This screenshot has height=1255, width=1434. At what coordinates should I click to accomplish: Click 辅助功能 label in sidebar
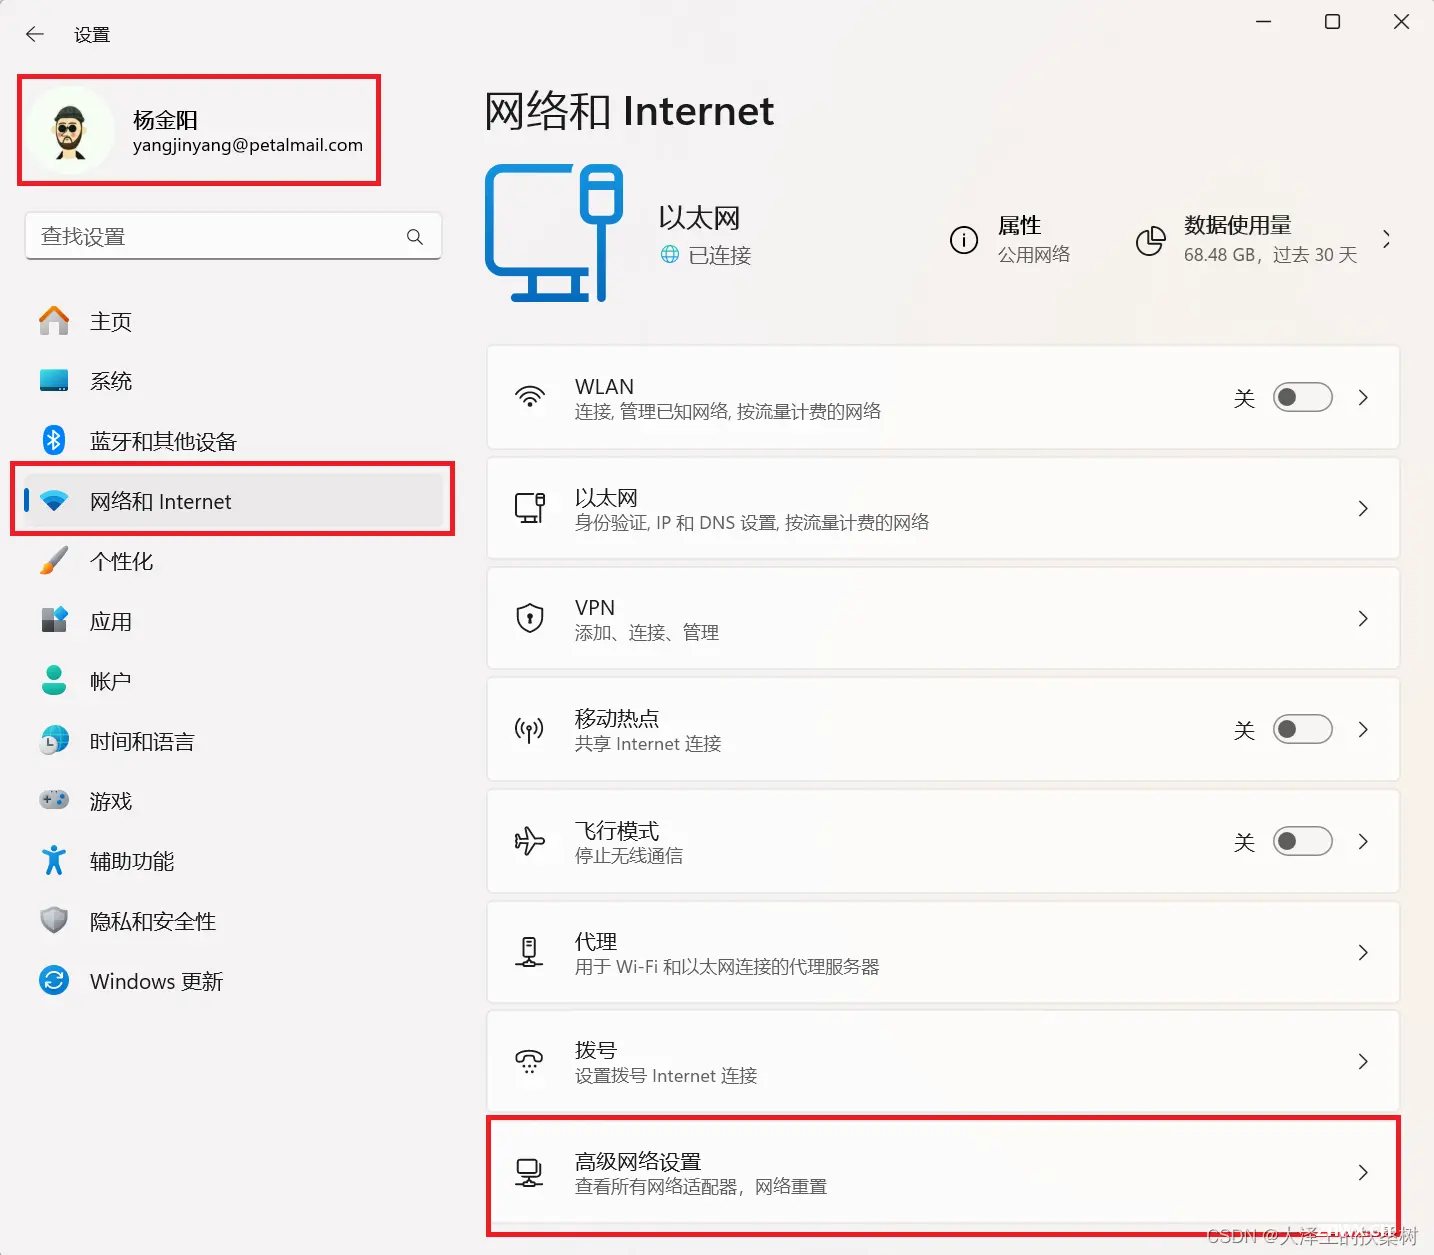click(x=132, y=861)
